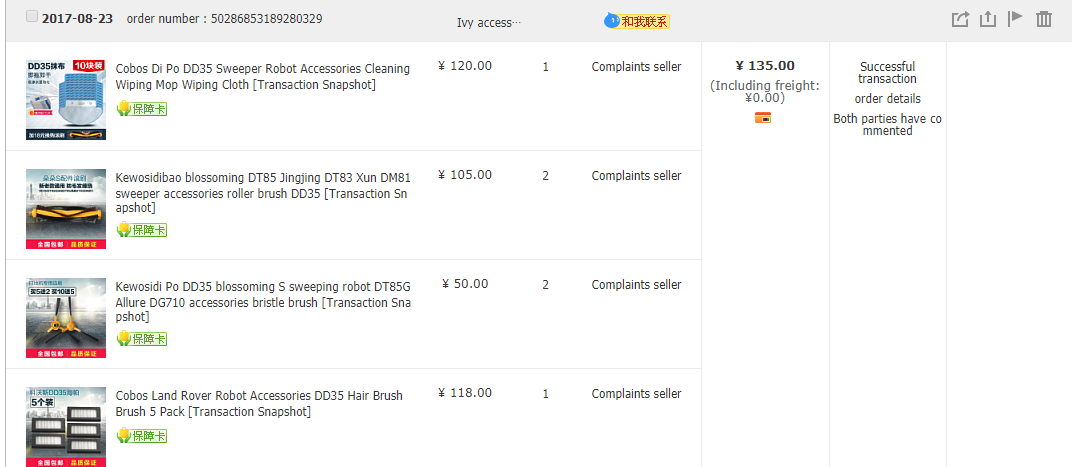Open the Ivy access store link

pos(489,22)
